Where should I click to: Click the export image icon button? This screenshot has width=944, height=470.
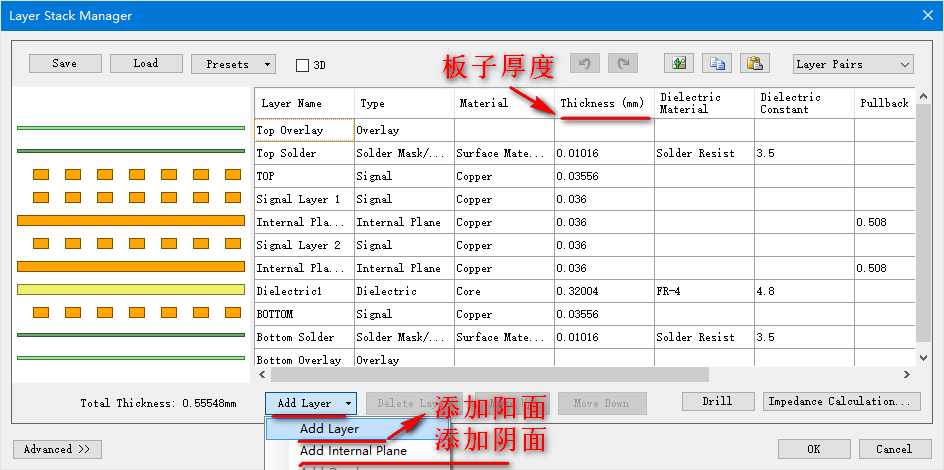point(679,64)
